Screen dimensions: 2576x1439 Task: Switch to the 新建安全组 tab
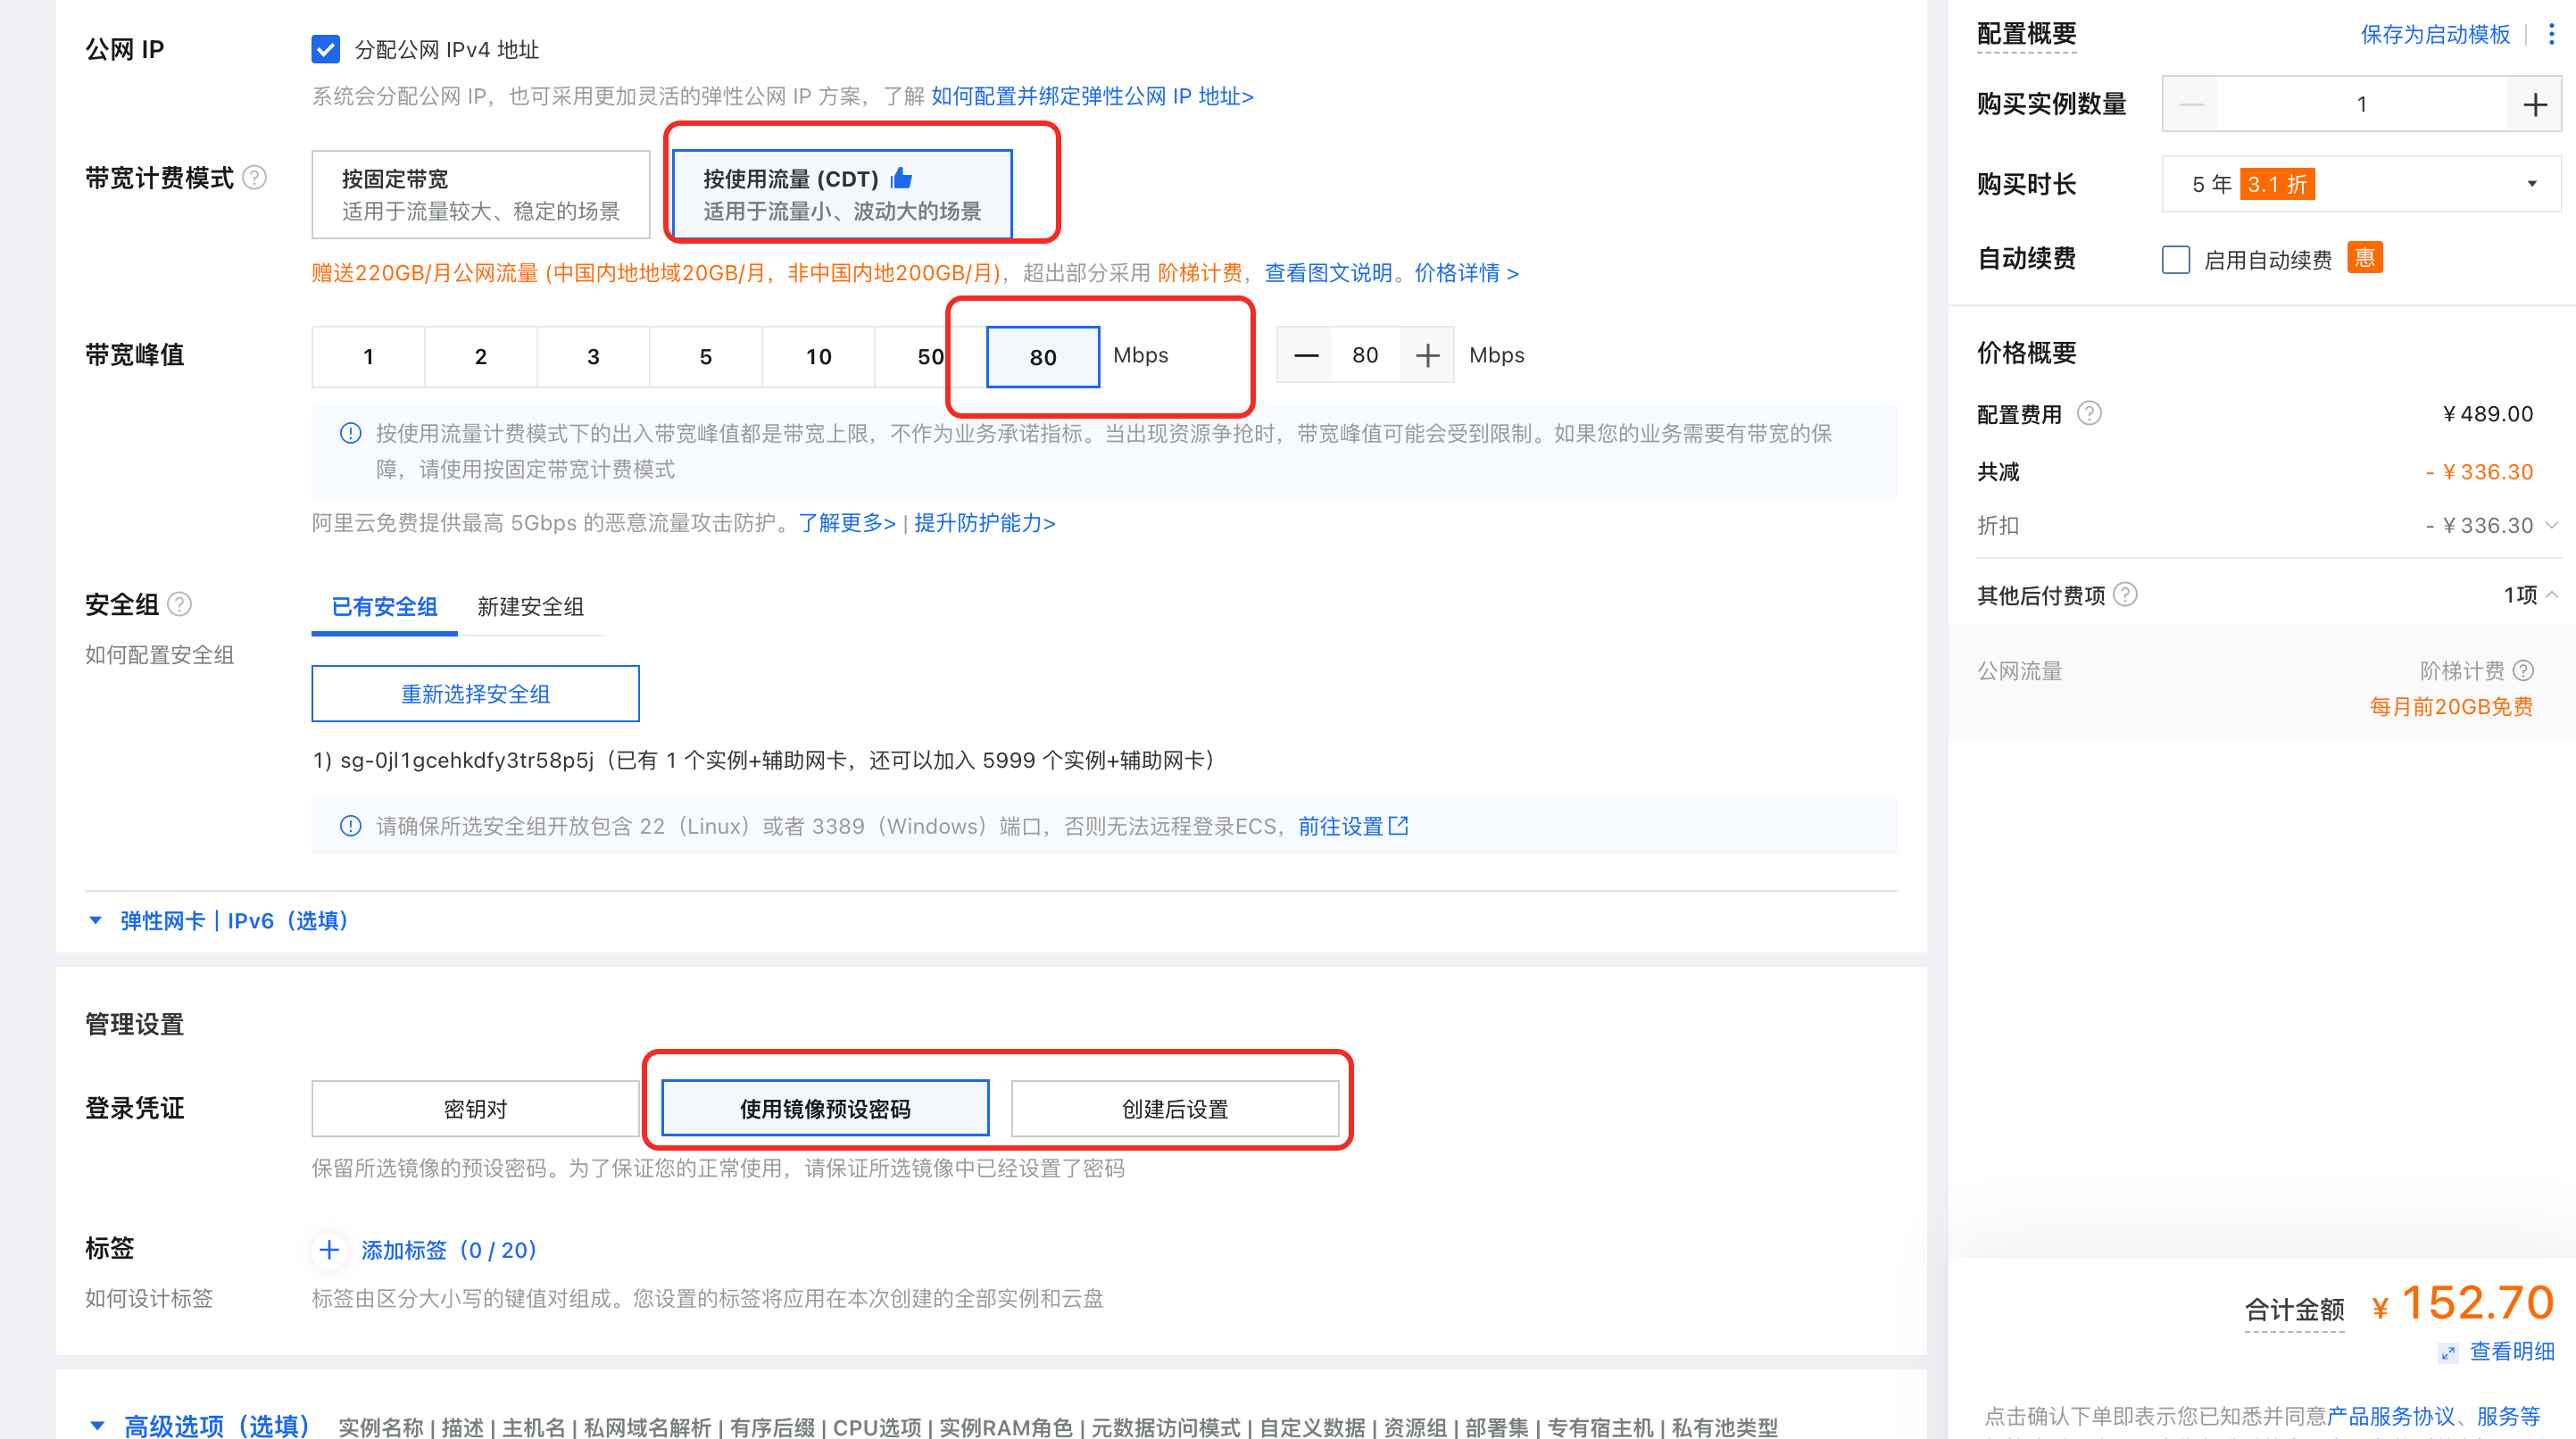pos(530,606)
